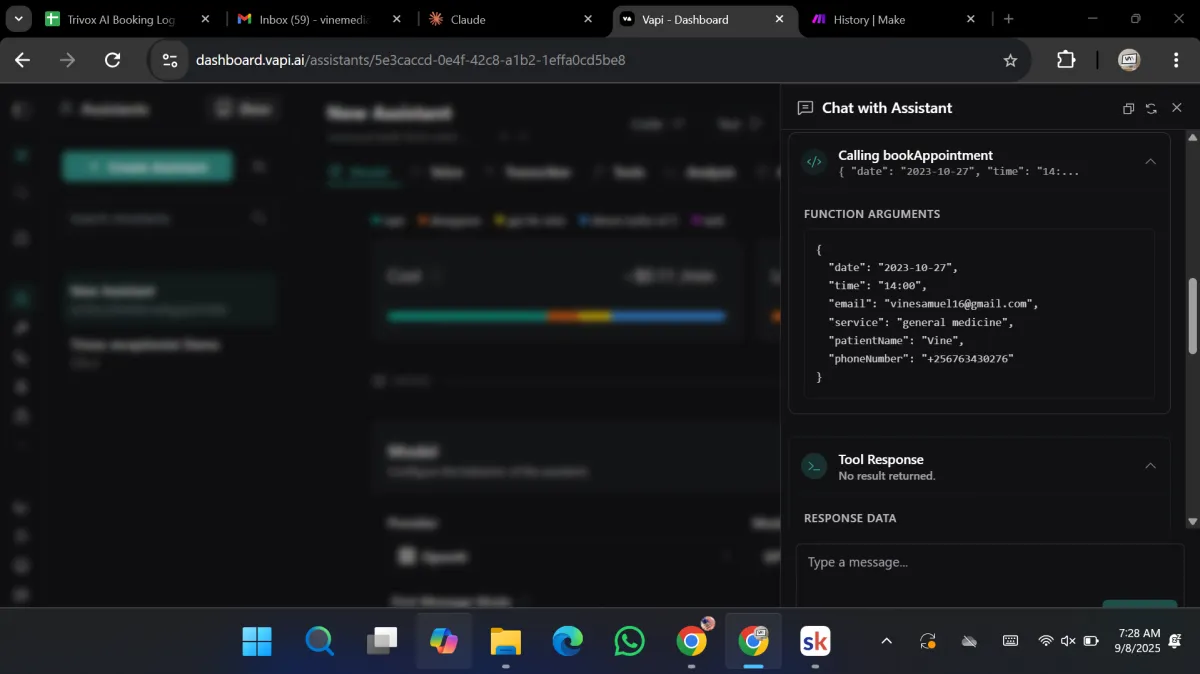Viewport: 1200px width, 674px height.
Task: Open the active Chrome window icon beside SK
Action: [x=754, y=641]
